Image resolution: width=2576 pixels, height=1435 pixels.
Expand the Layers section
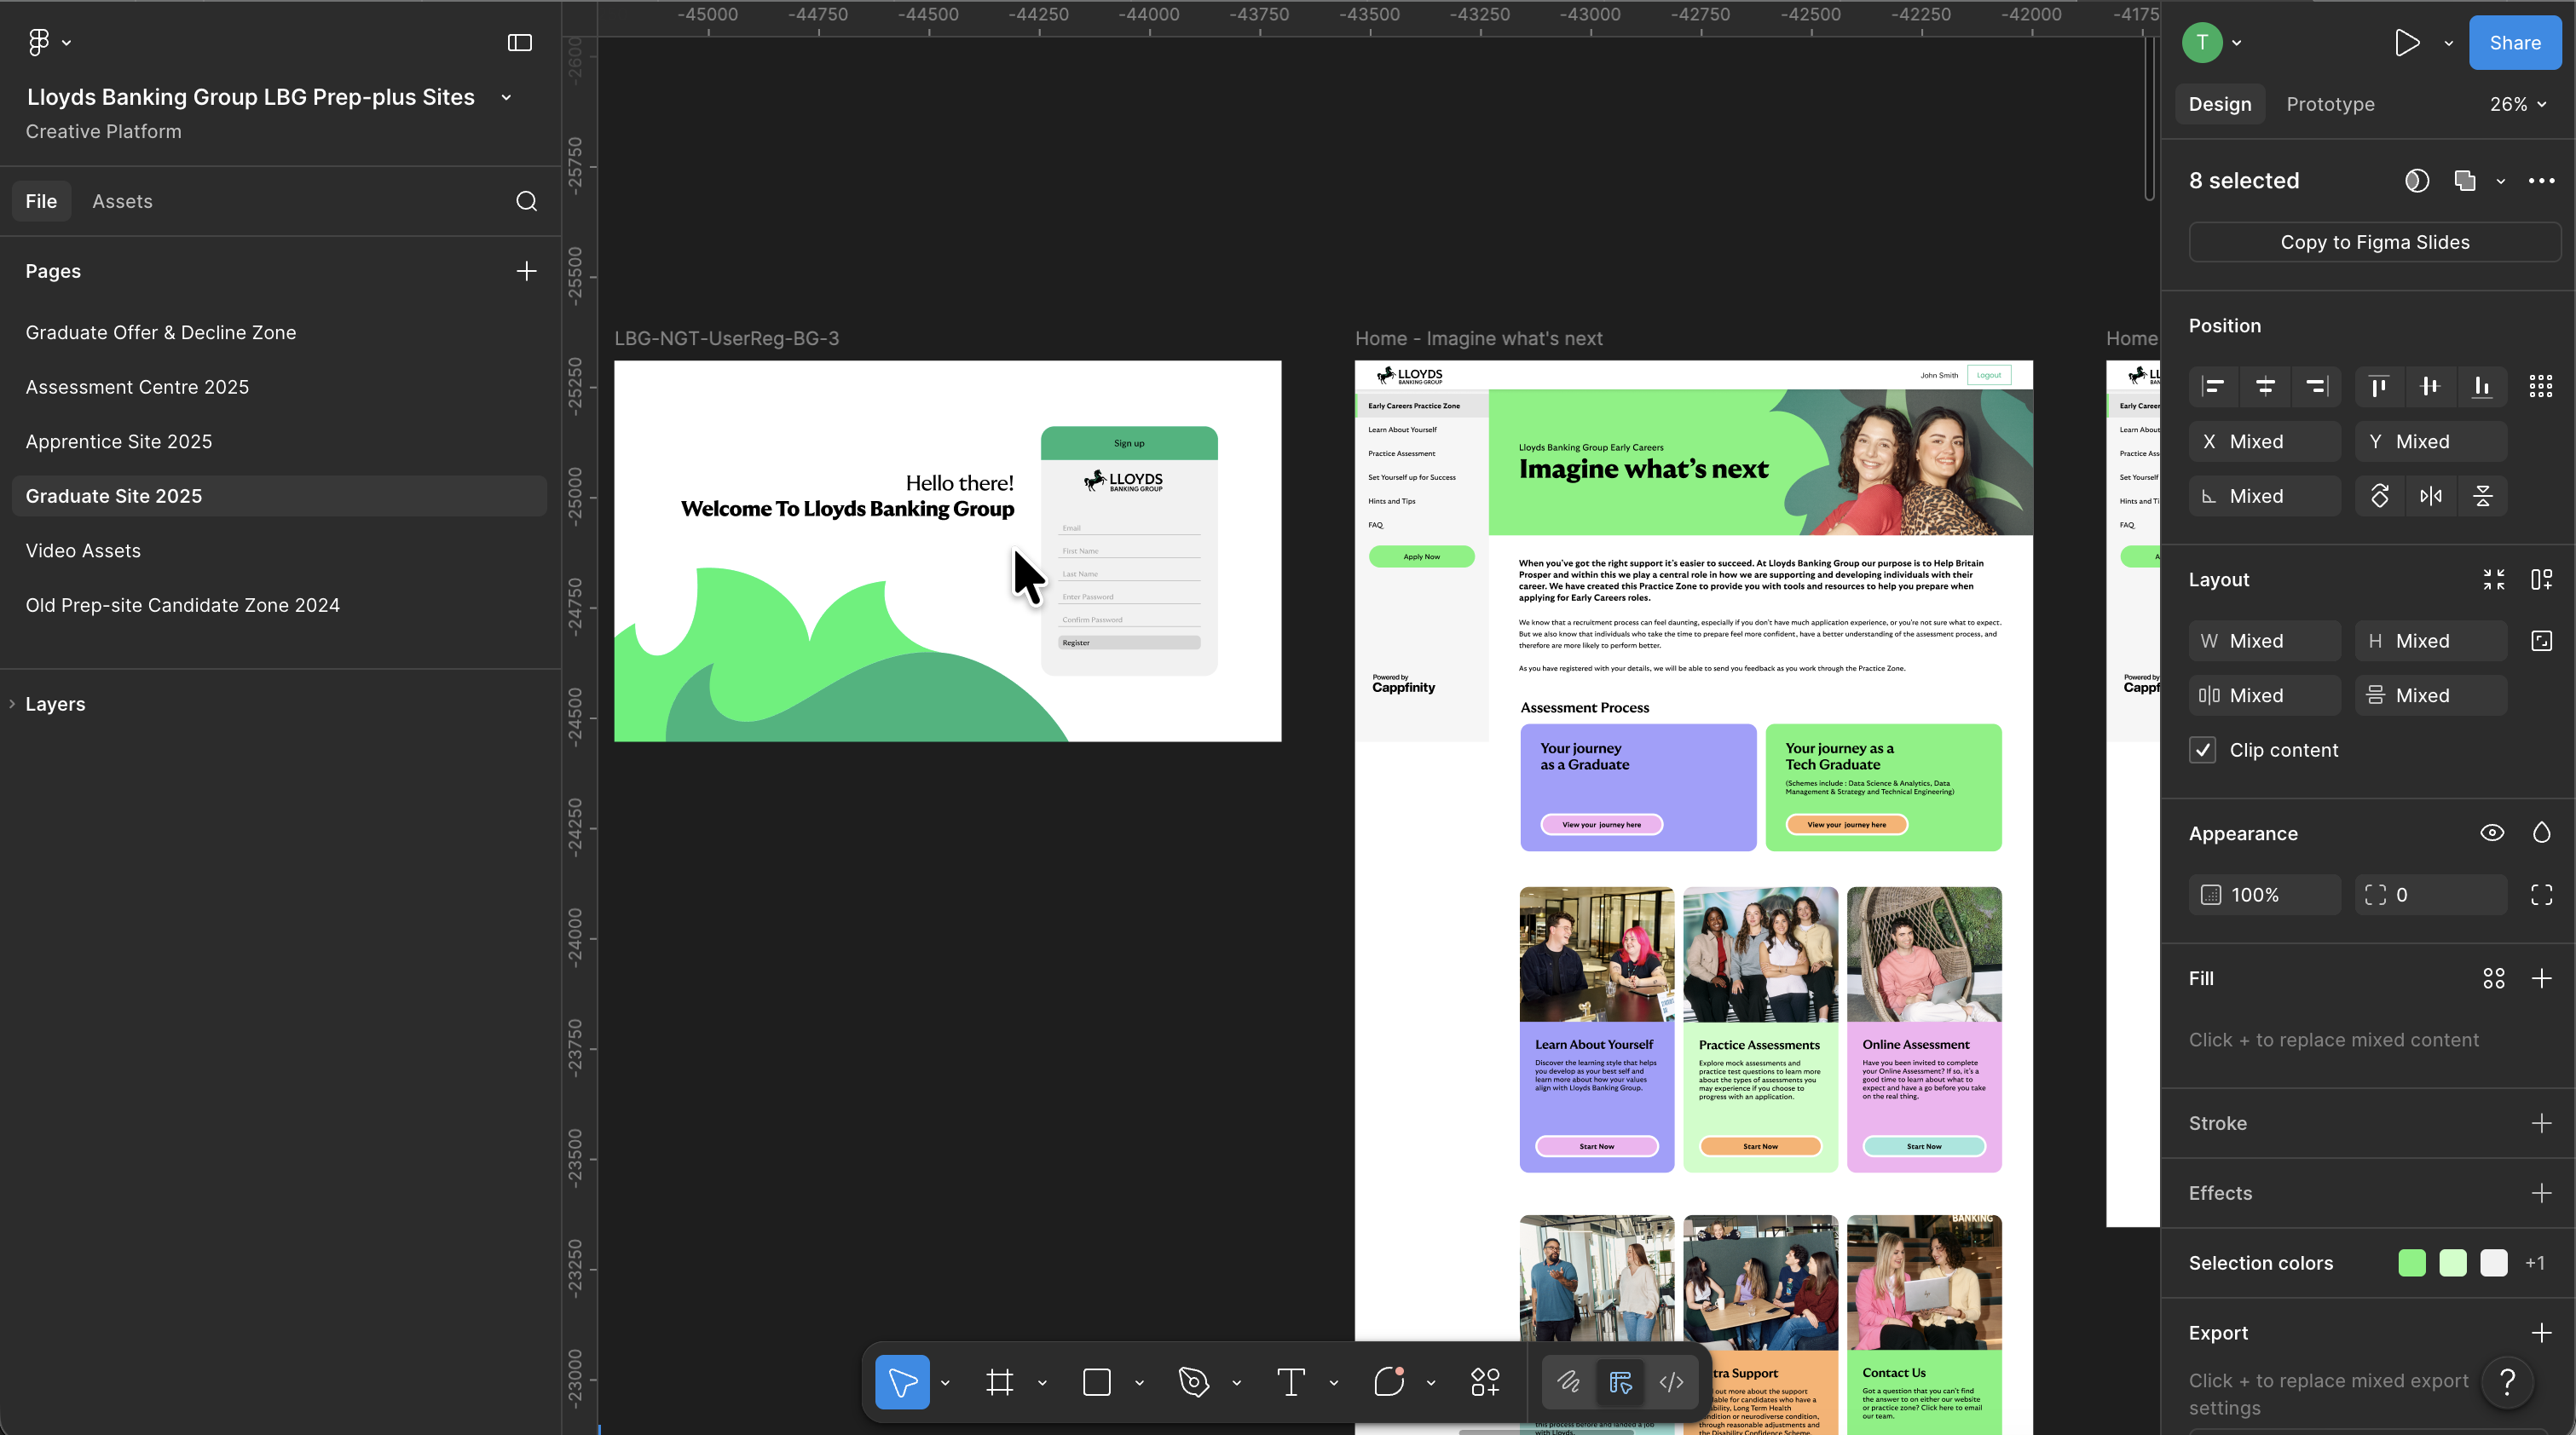click(12, 704)
